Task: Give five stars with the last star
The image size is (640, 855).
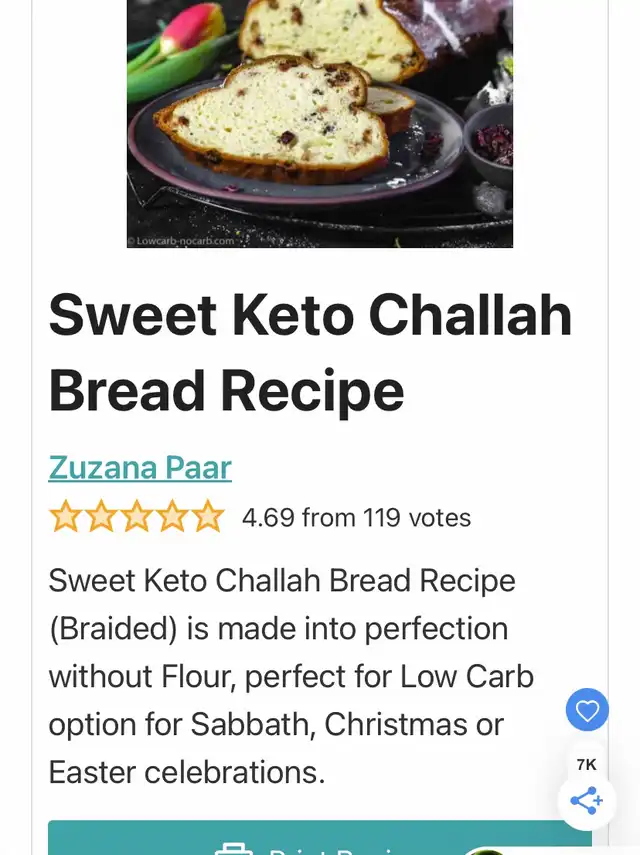Action: click(208, 516)
